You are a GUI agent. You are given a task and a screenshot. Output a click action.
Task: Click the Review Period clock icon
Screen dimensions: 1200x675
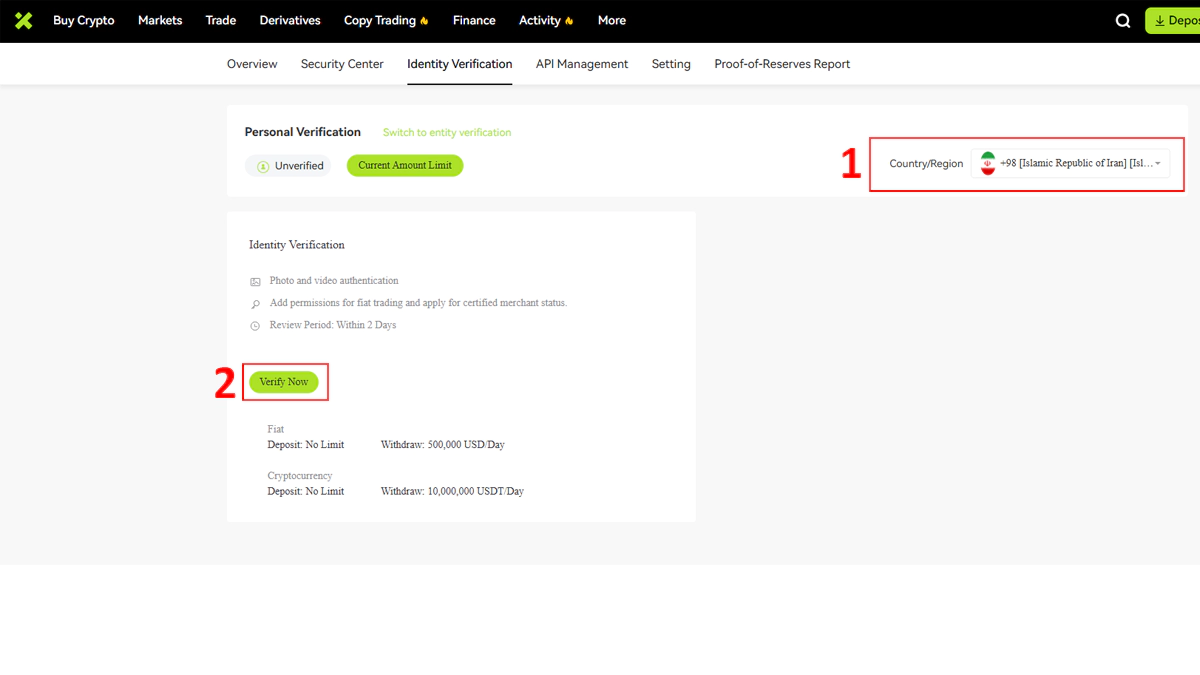(255, 326)
